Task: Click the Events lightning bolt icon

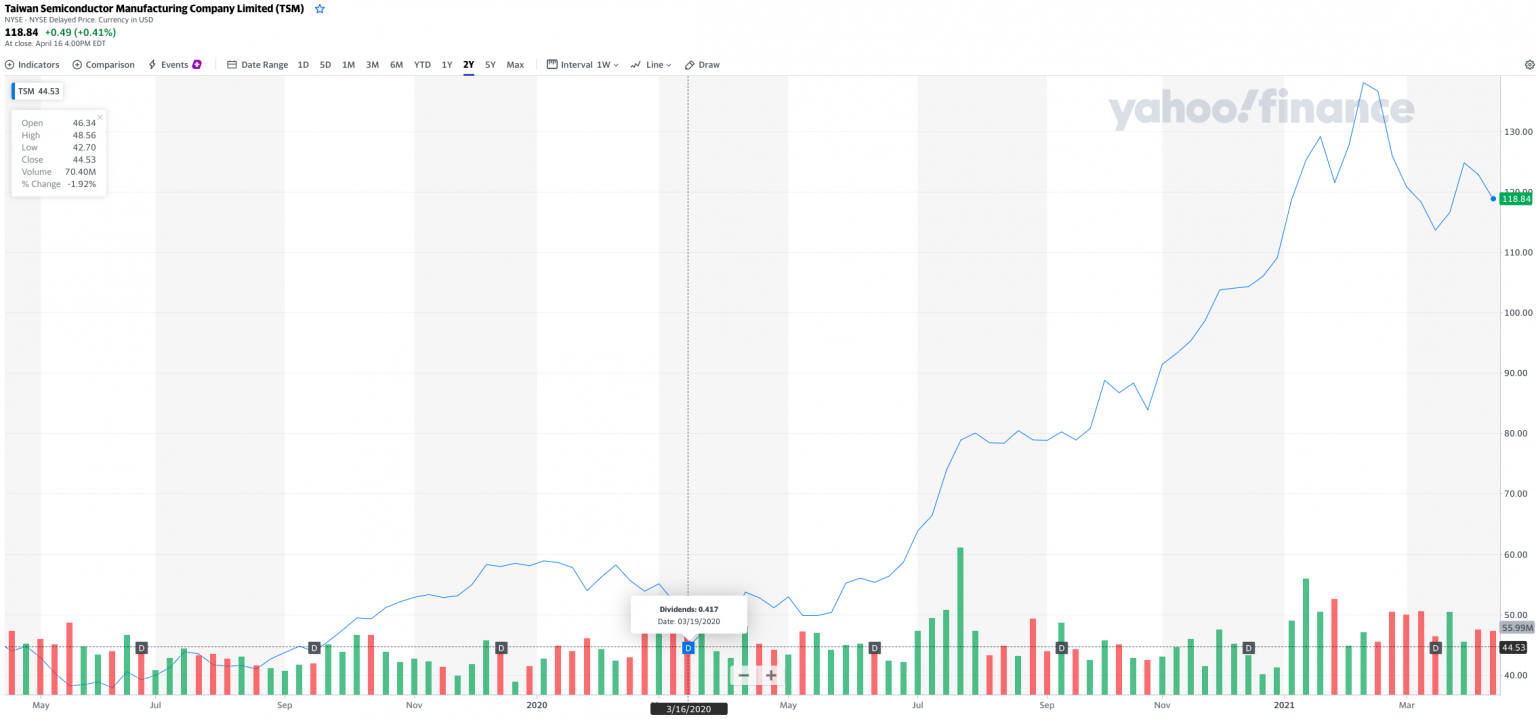Action: tap(153, 65)
